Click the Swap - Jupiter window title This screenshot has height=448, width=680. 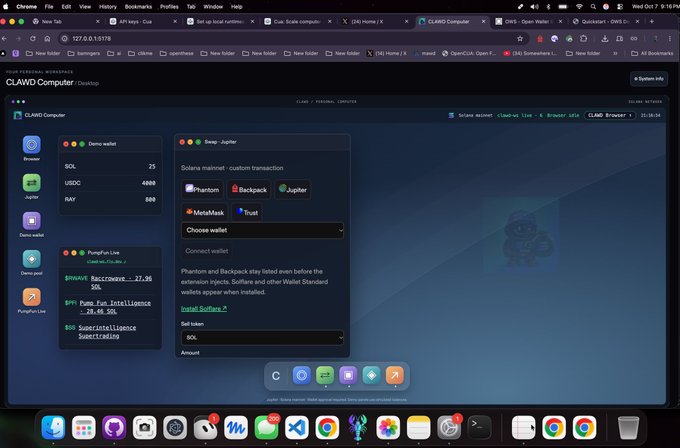click(x=220, y=142)
